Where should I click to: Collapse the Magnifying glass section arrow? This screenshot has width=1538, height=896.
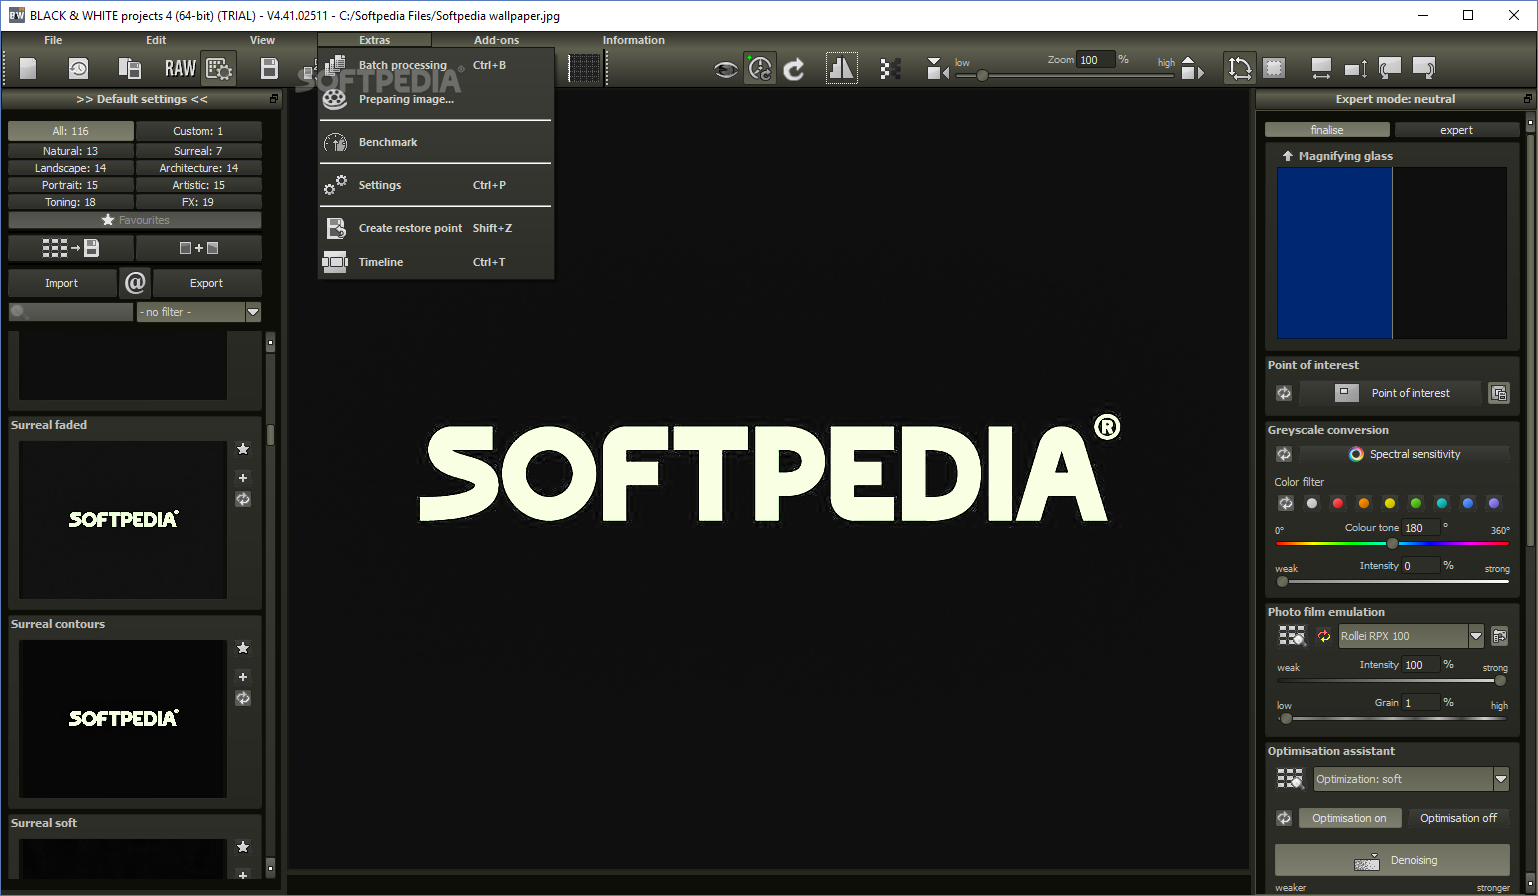1287,156
